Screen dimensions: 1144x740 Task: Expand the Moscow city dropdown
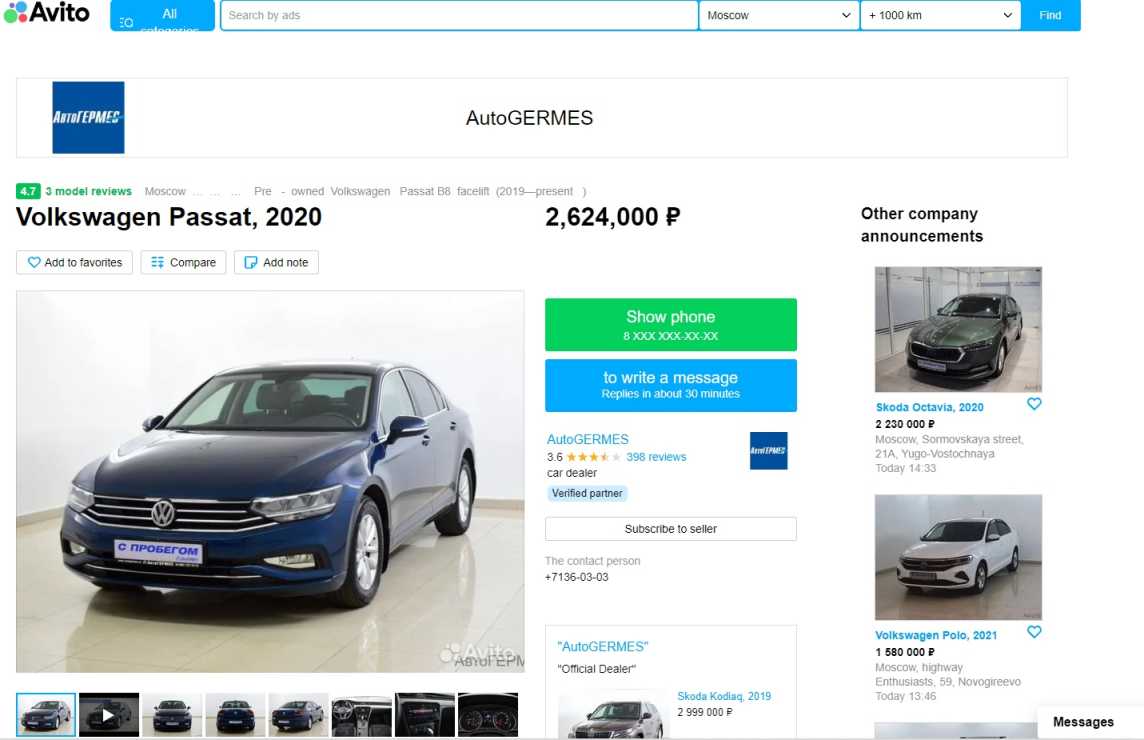(x=778, y=15)
